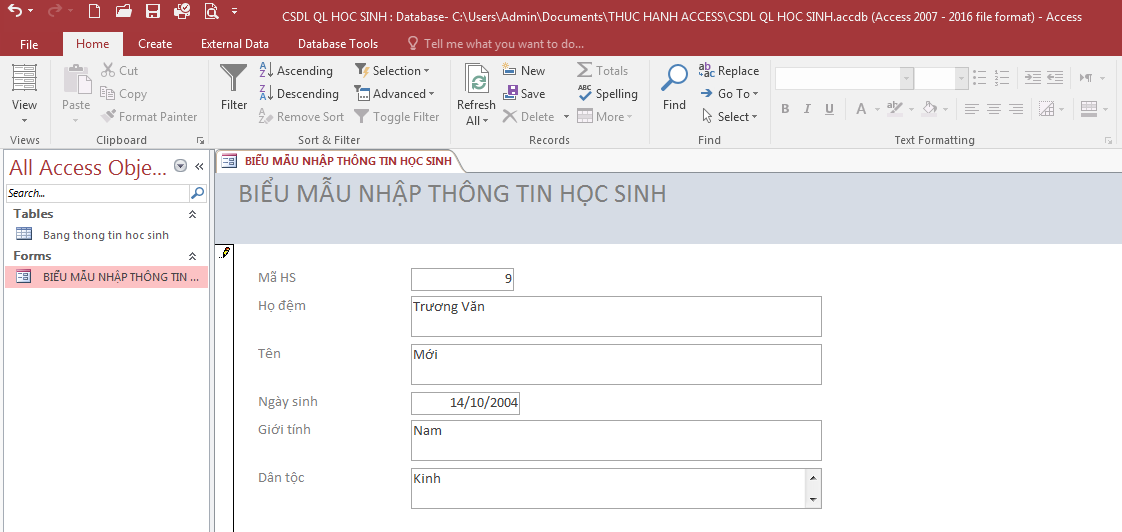Click the Format Painter brush

point(149,116)
